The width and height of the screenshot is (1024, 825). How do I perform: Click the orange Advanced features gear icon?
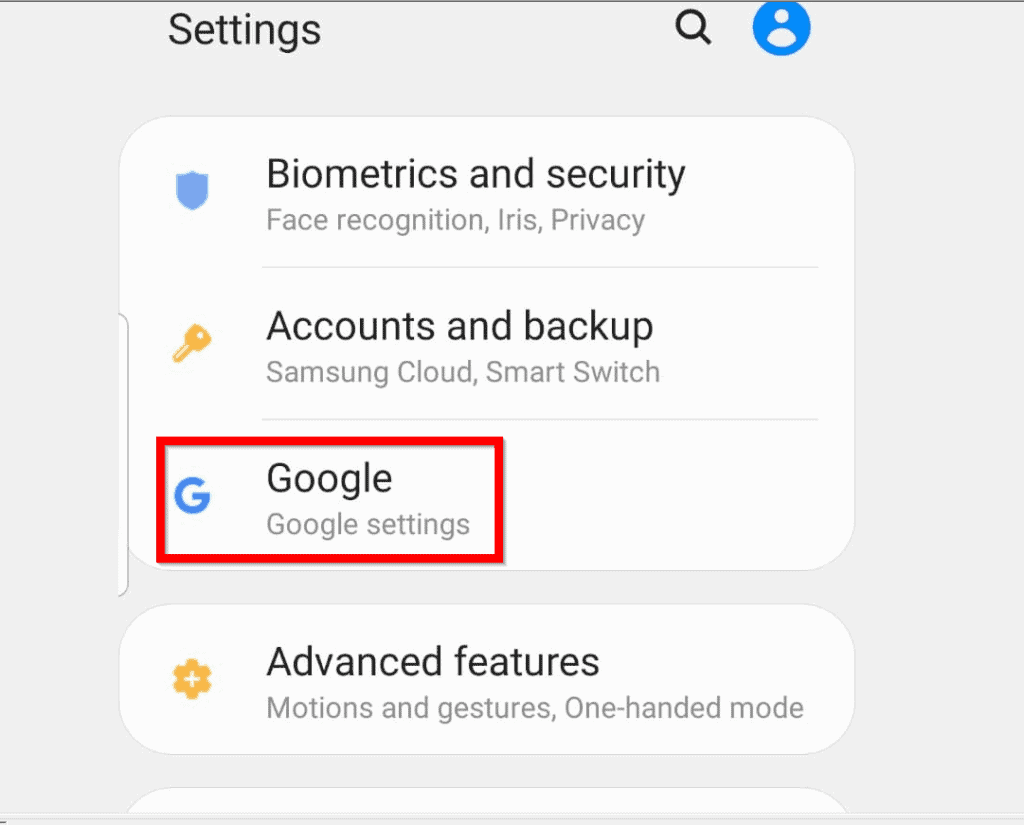point(192,679)
